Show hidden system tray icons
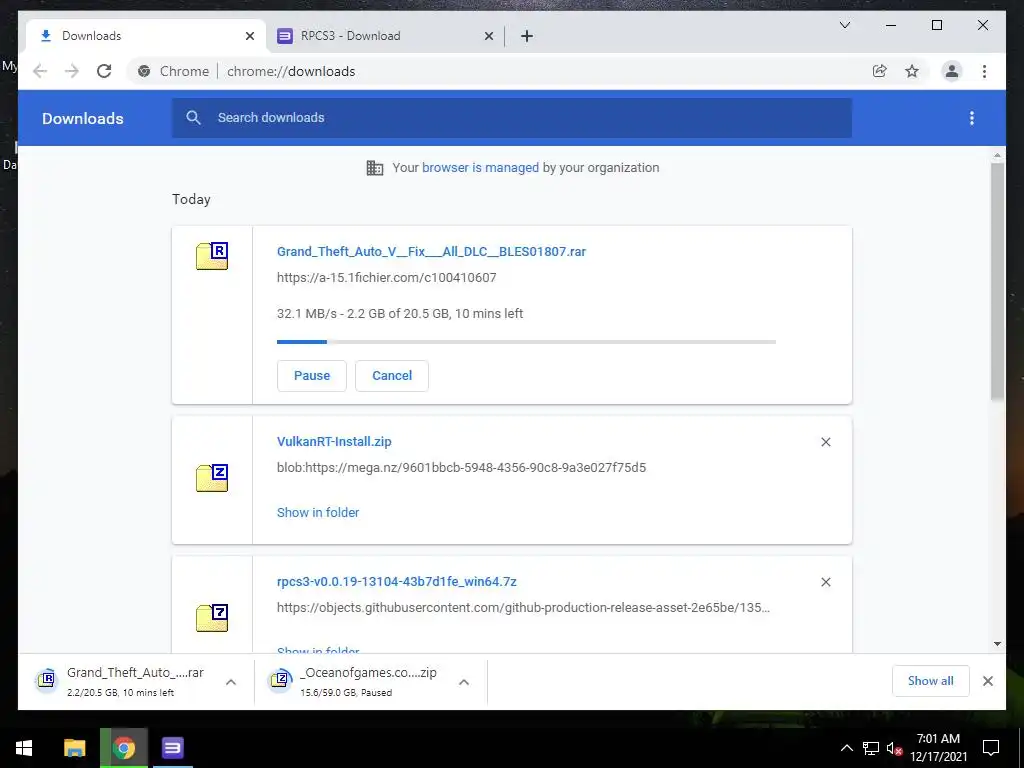This screenshot has height=768, width=1024. coord(846,748)
